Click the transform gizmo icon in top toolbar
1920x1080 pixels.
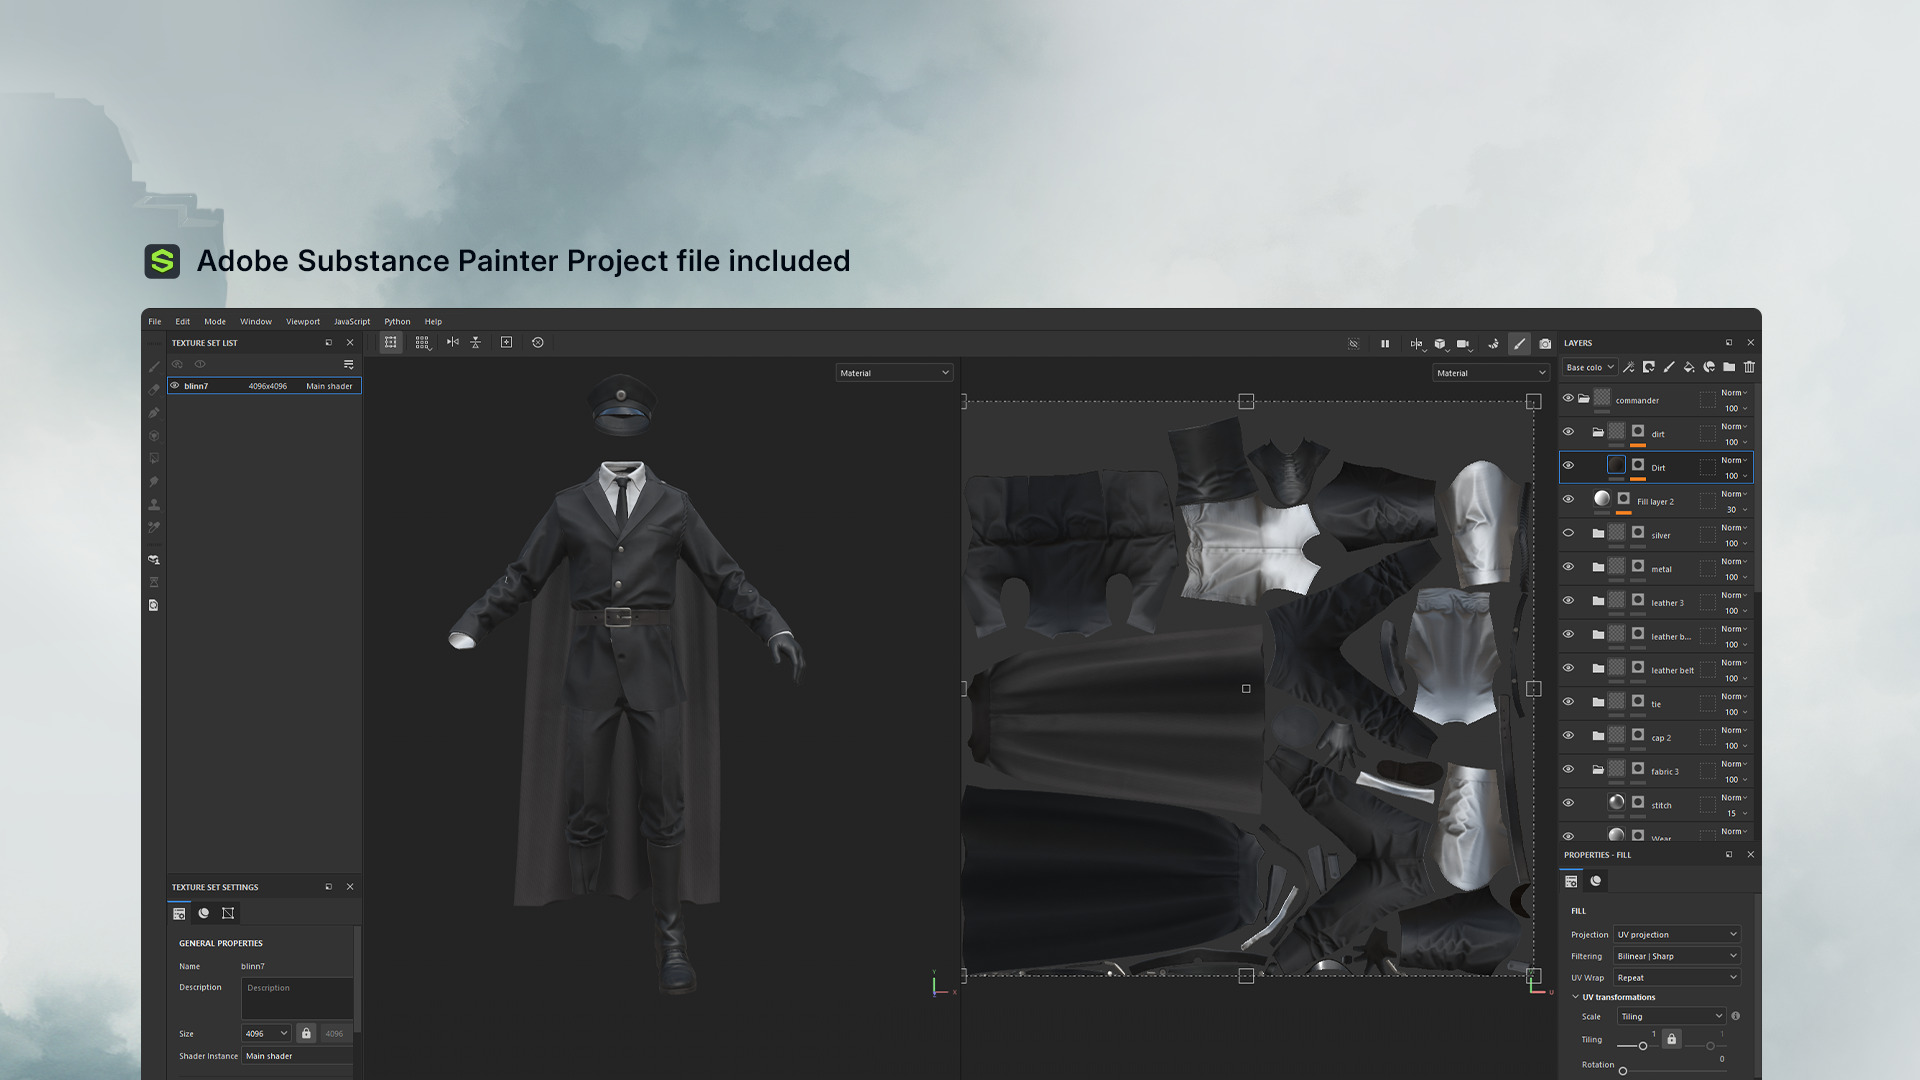pos(391,343)
